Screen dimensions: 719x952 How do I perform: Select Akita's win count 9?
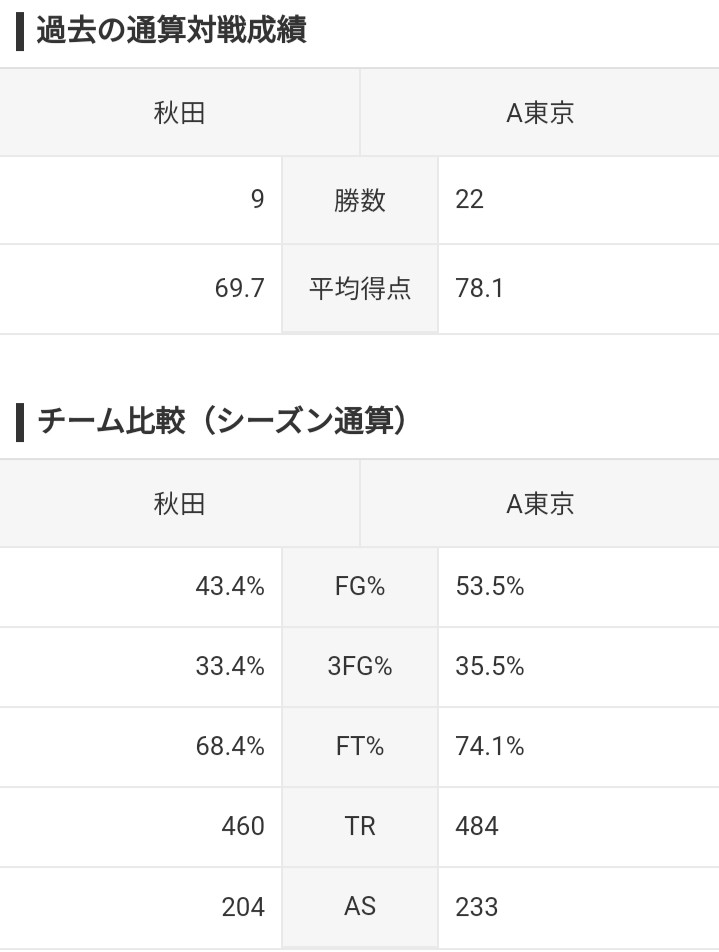257,199
